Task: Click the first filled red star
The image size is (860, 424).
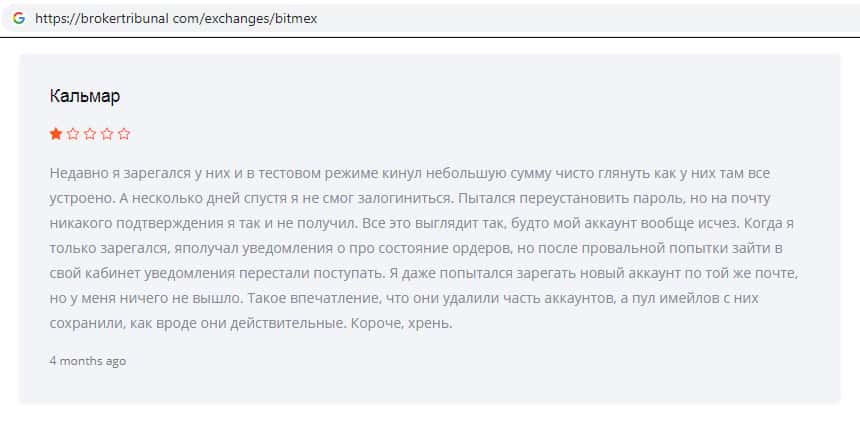Action: tap(56, 133)
